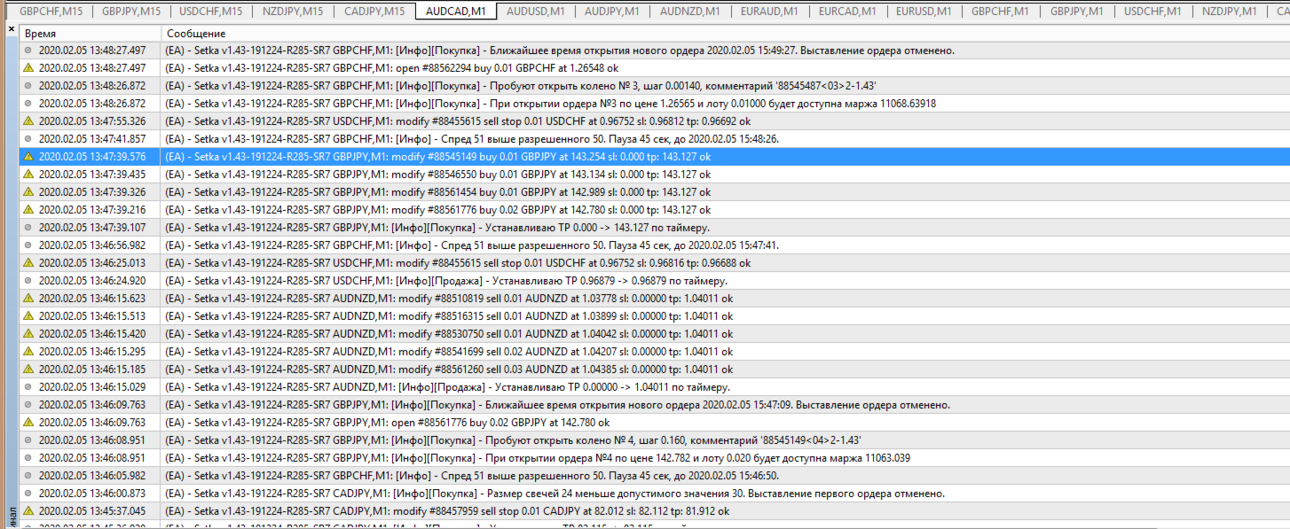Switch to the GBPJPY,M15 chart tab
The image size is (1290, 529).
coord(131,11)
